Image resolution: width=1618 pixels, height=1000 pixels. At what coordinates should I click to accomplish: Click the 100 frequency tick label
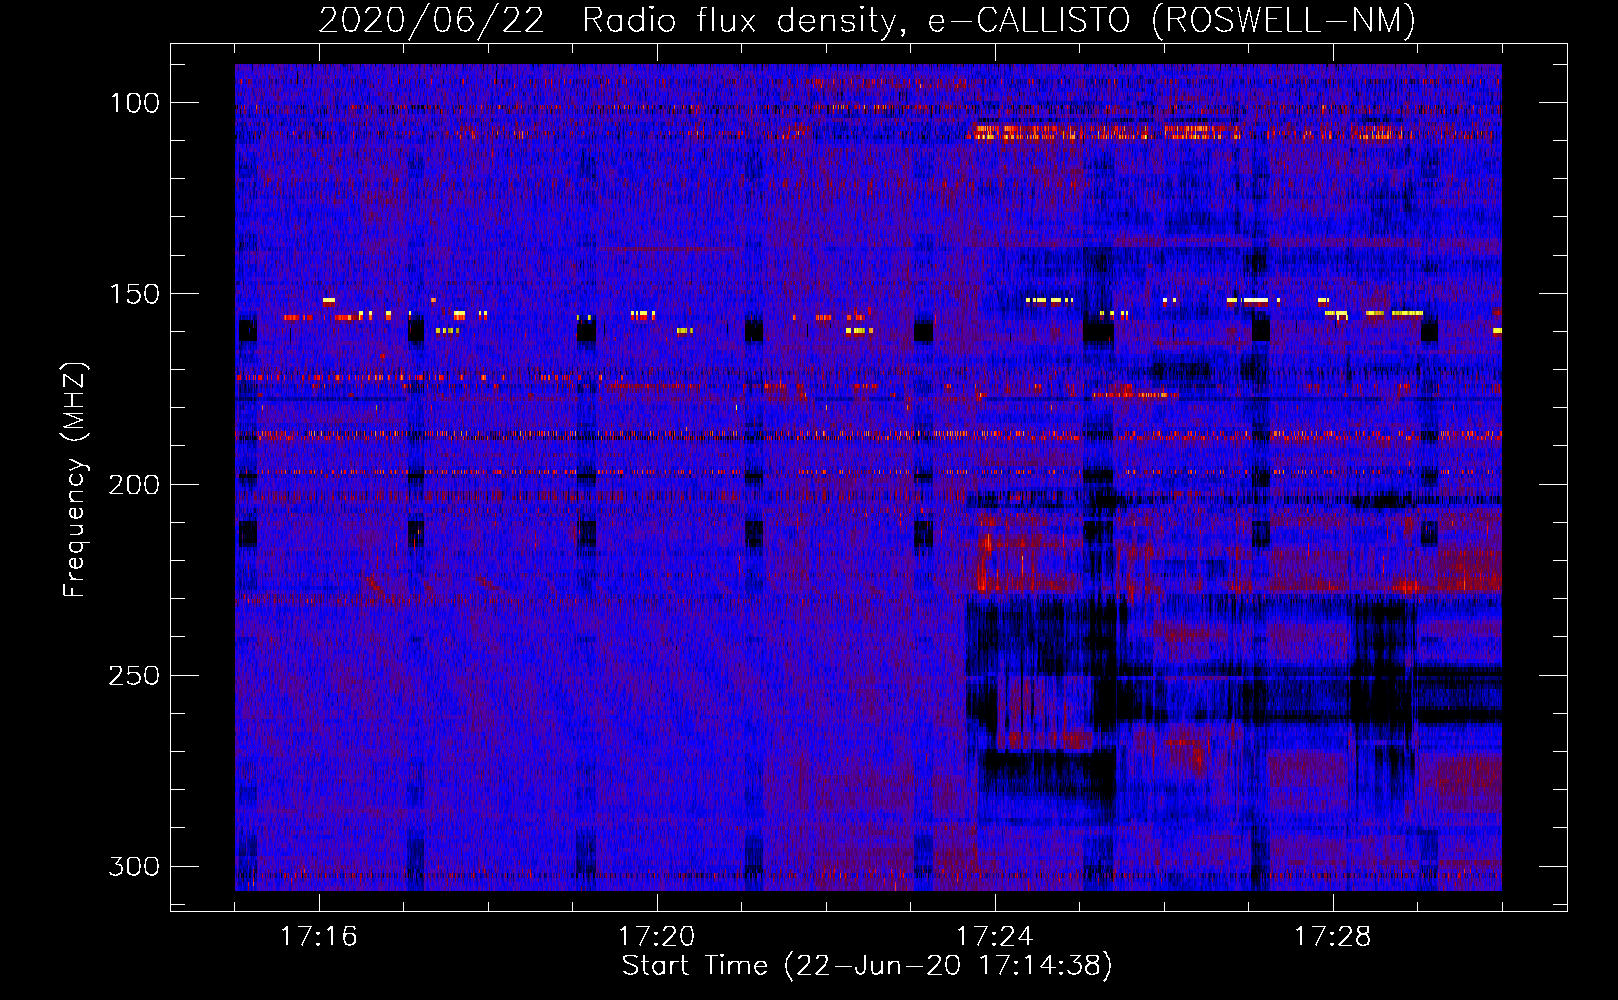click(x=133, y=103)
